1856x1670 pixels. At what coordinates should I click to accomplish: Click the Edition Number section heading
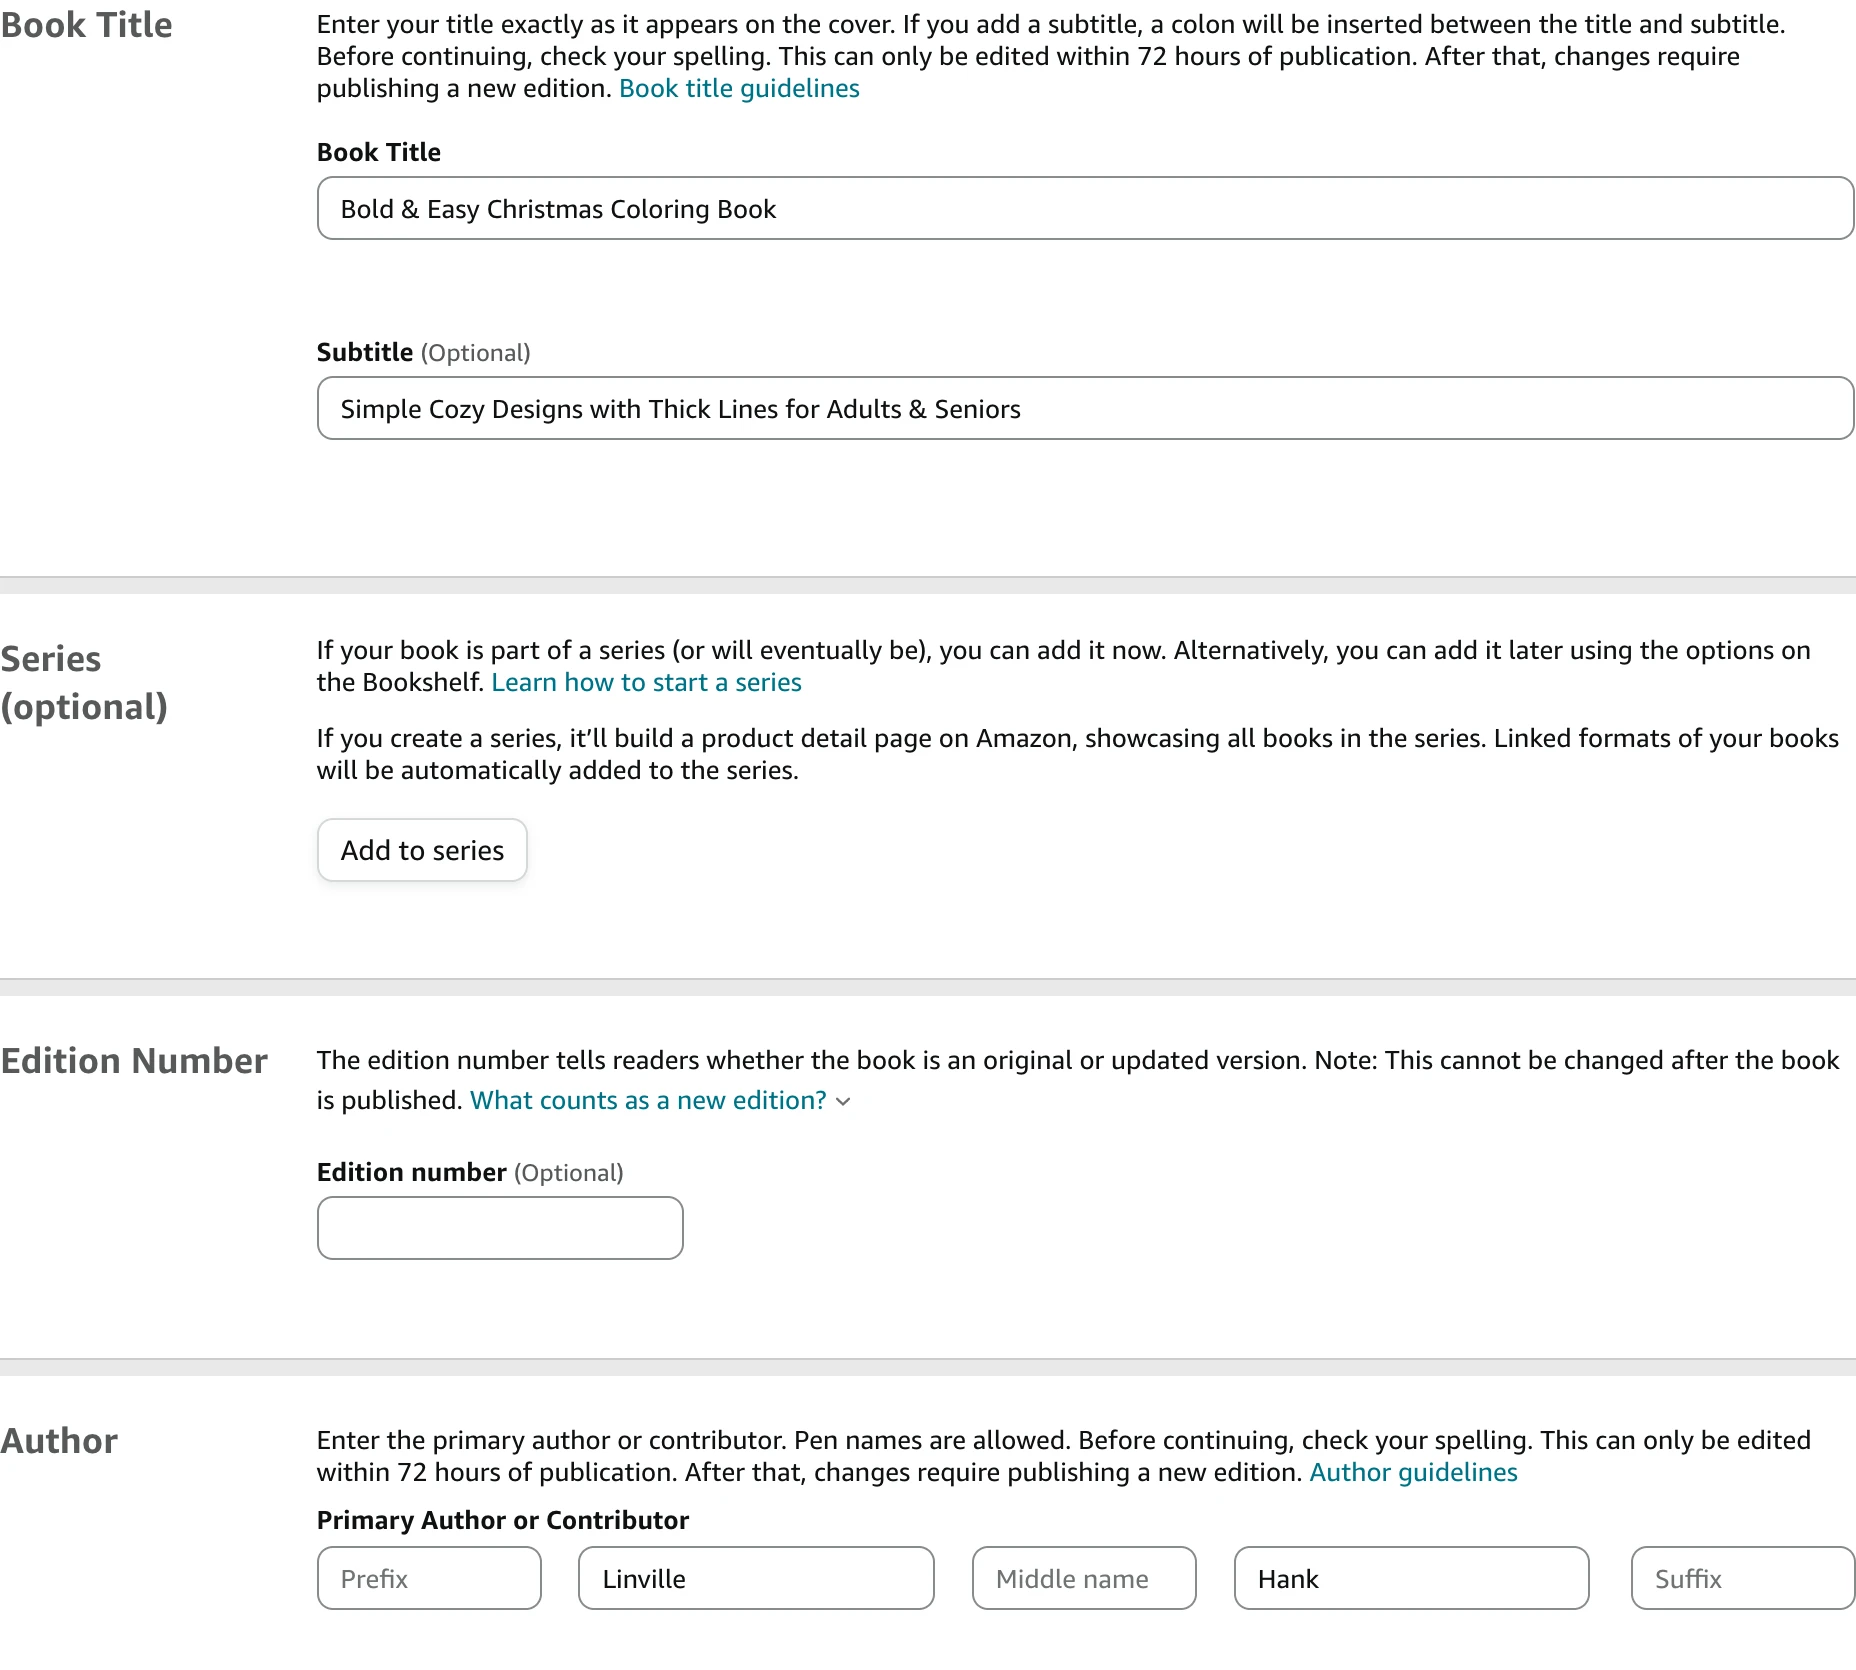(134, 1060)
